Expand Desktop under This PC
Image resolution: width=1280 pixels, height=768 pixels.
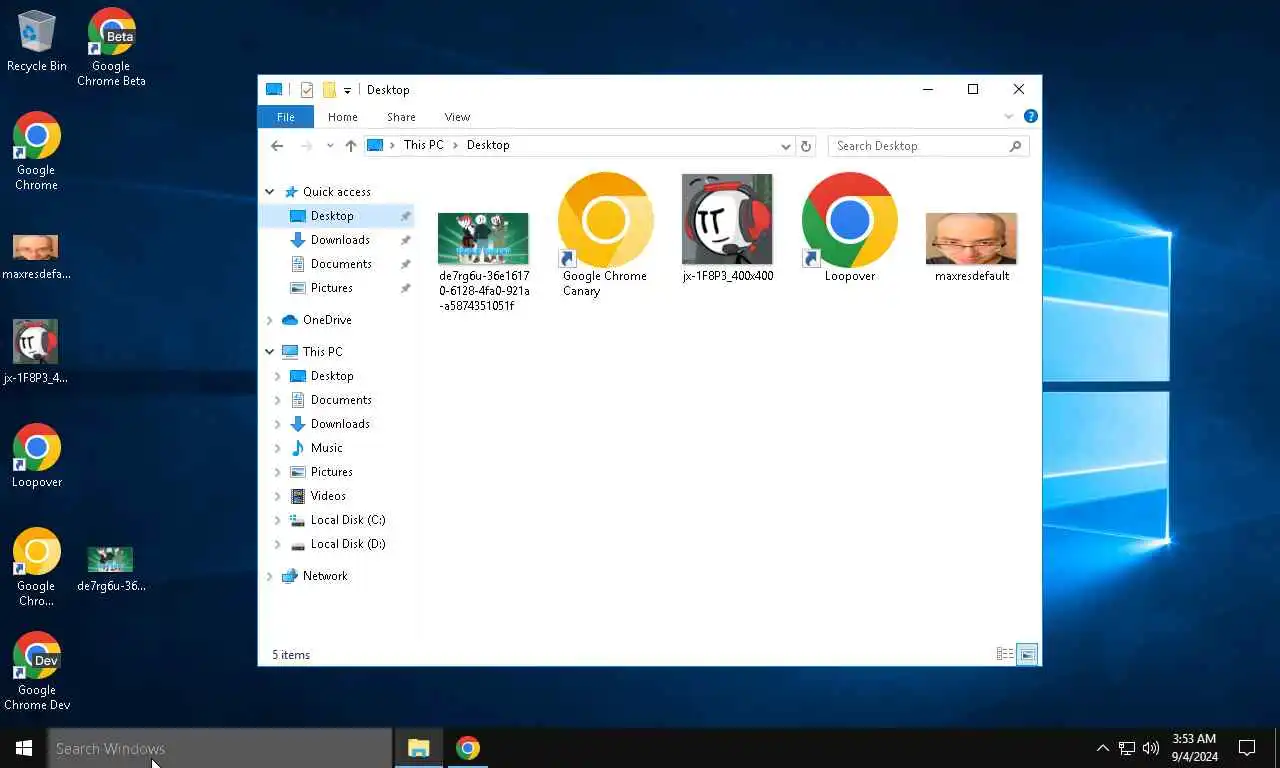[277, 376]
